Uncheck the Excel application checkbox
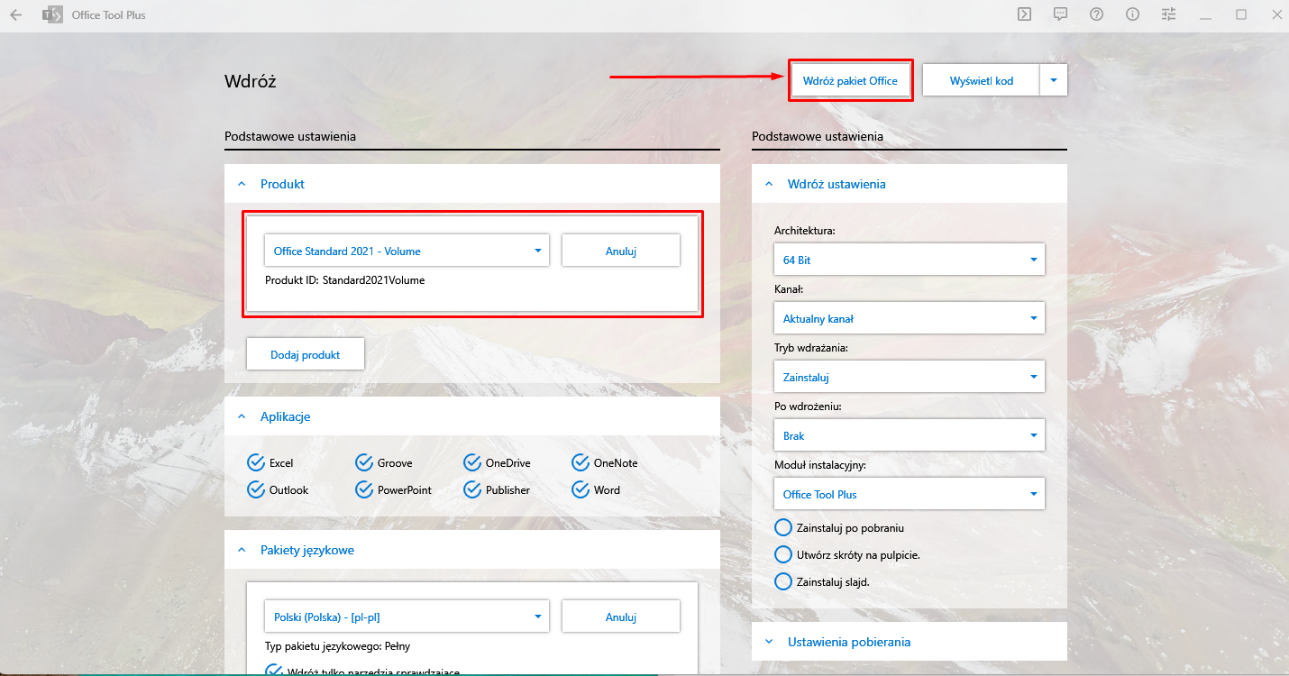The height and width of the screenshot is (676, 1289). pyautogui.click(x=255, y=463)
